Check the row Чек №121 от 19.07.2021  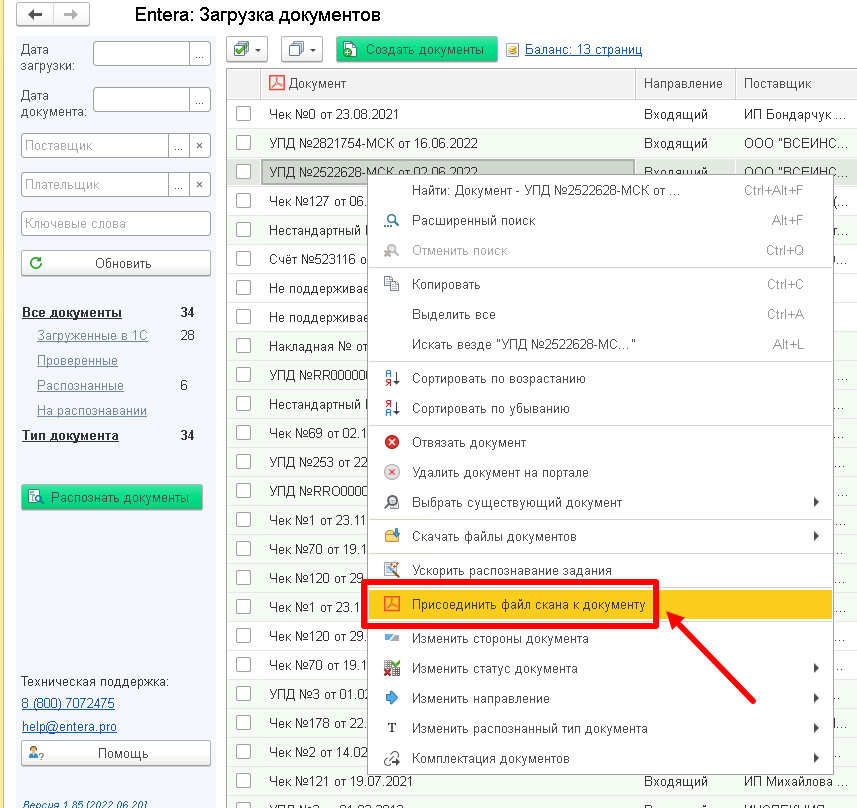click(x=243, y=781)
